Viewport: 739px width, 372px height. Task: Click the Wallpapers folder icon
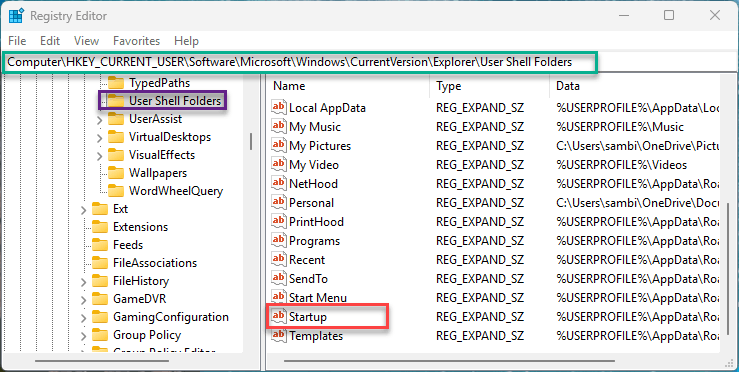pos(116,173)
